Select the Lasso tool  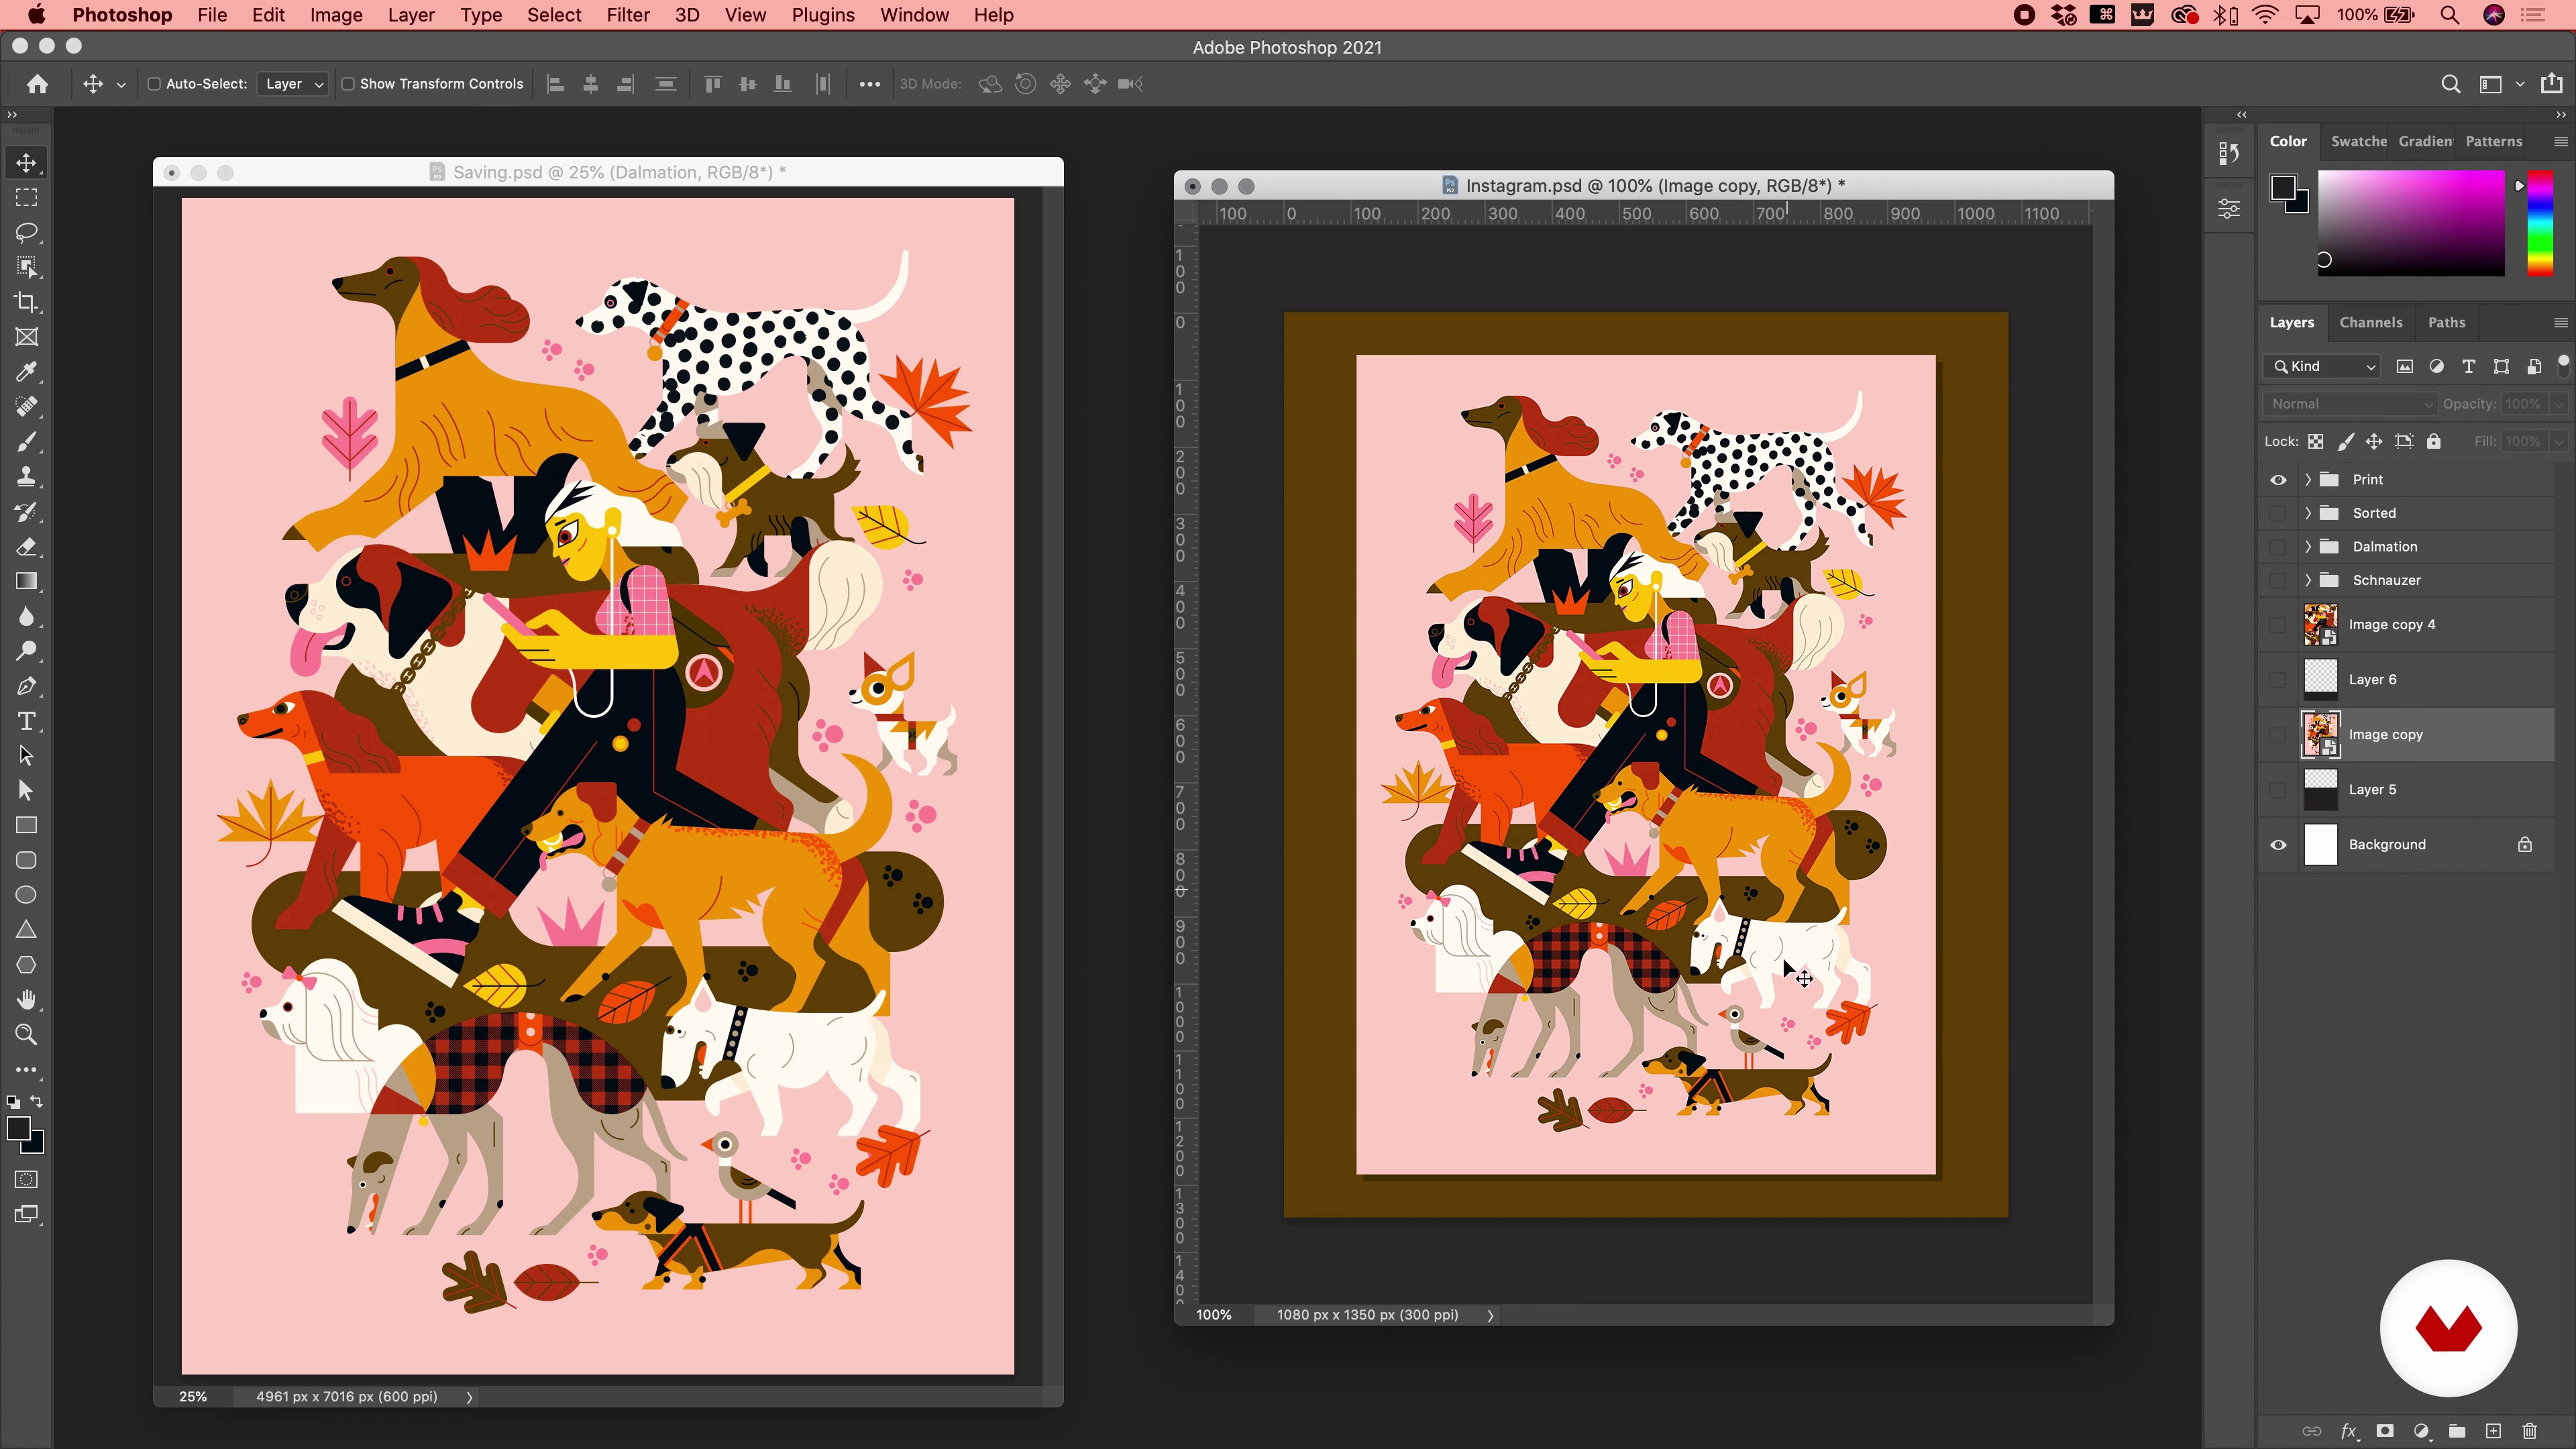click(x=27, y=233)
